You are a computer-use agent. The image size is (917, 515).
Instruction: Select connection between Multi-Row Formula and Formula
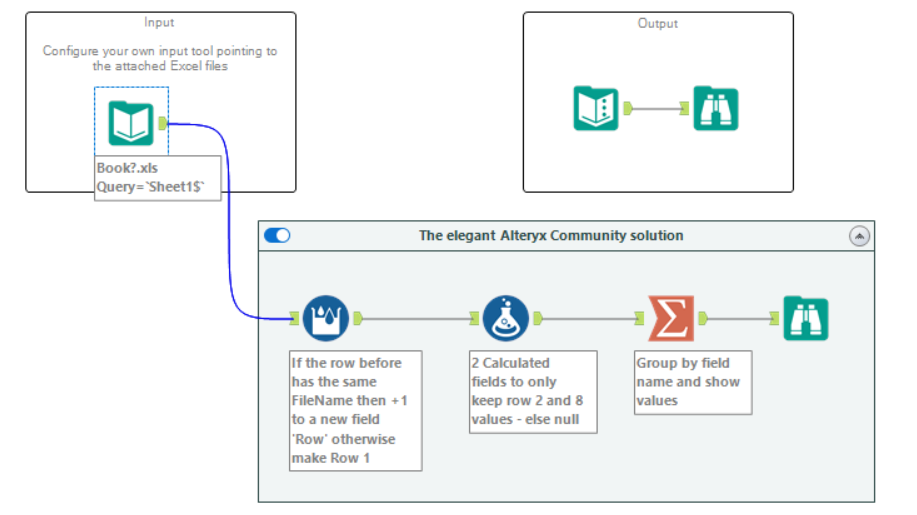click(x=416, y=319)
